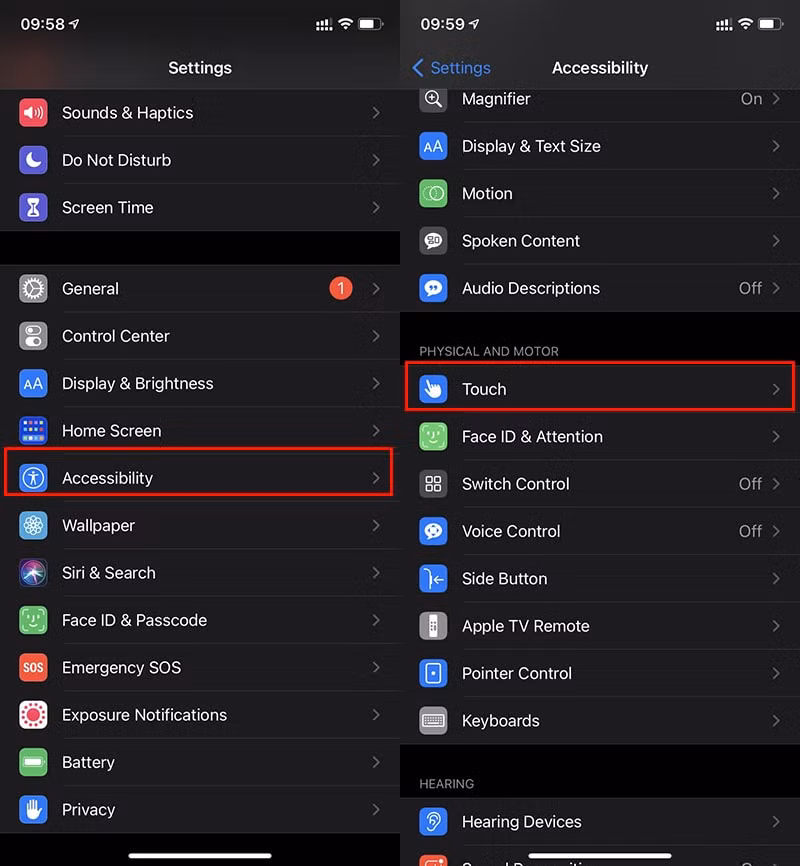Select the Accessibility row label in Settings

click(x=108, y=478)
